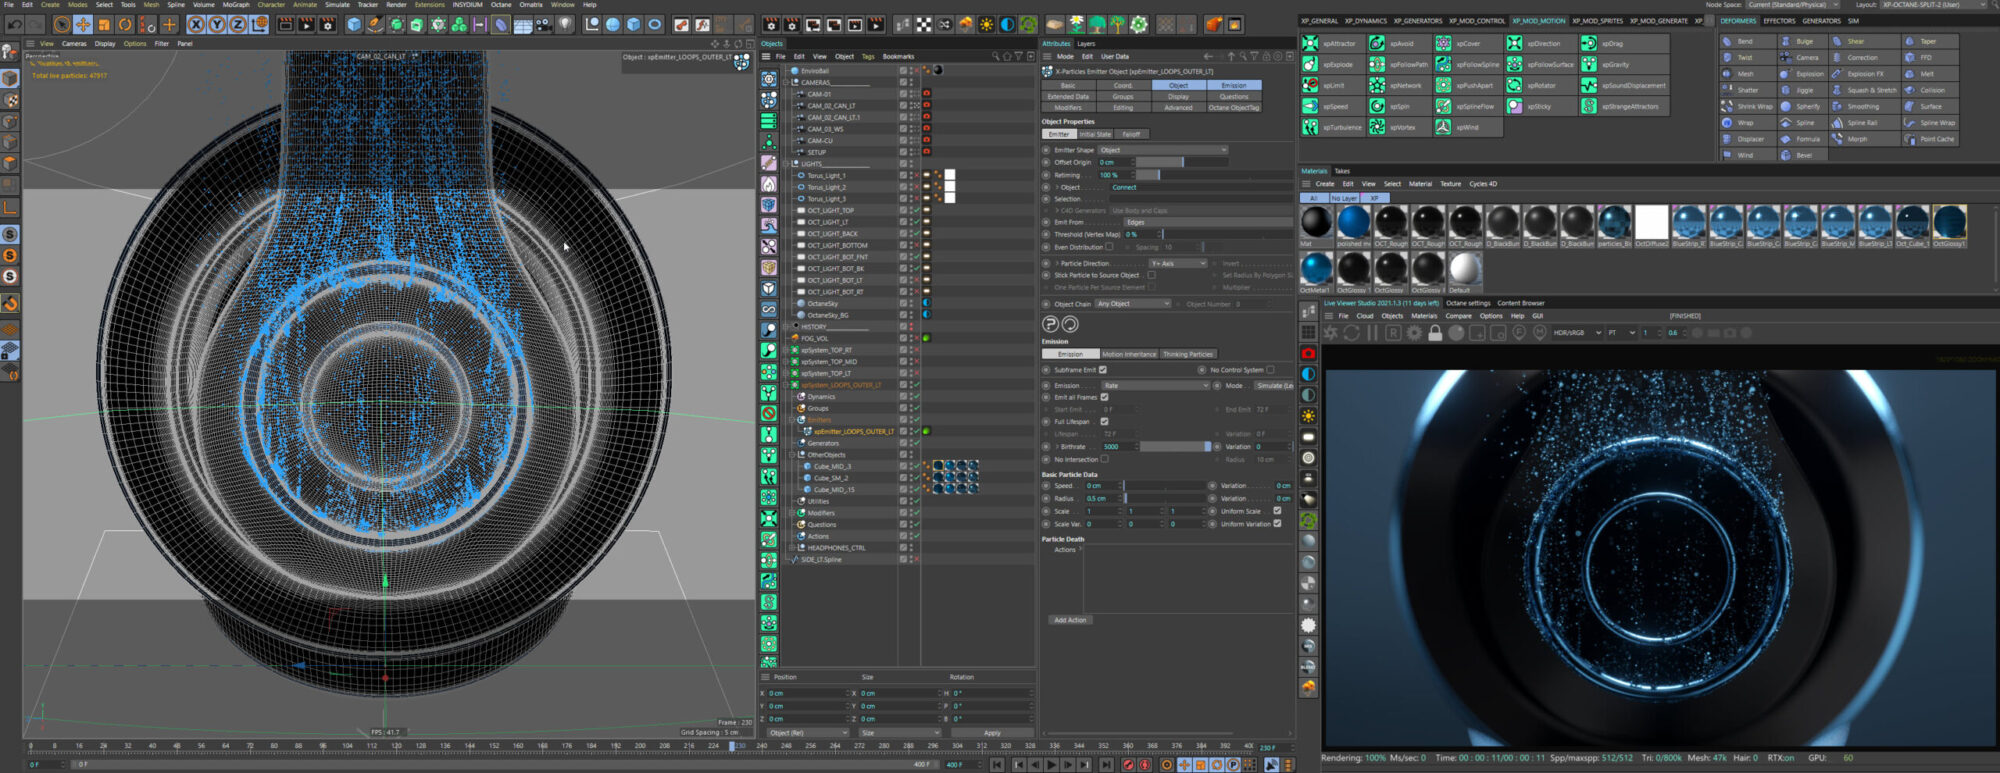Enable No Control System checkbox
Image resolution: width=2000 pixels, height=773 pixels.
tap(1270, 370)
